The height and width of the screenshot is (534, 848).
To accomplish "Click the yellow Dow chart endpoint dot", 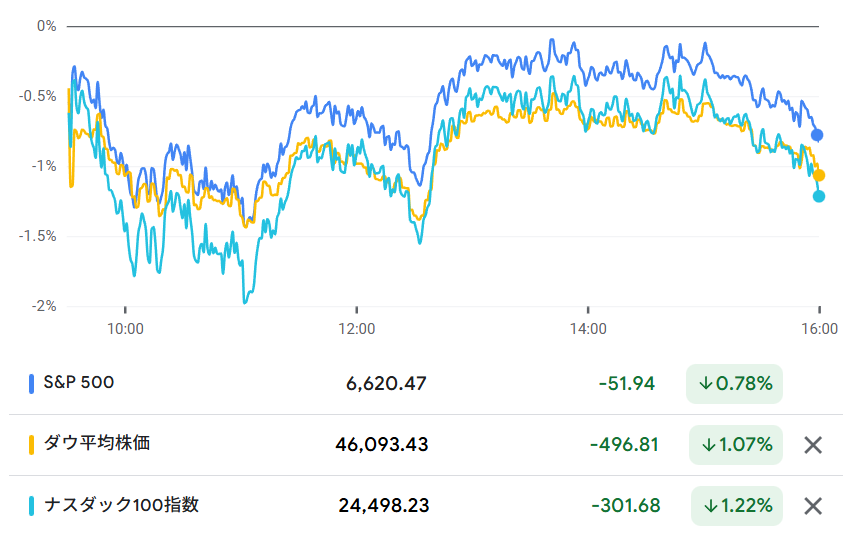I will [x=819, y=175].
